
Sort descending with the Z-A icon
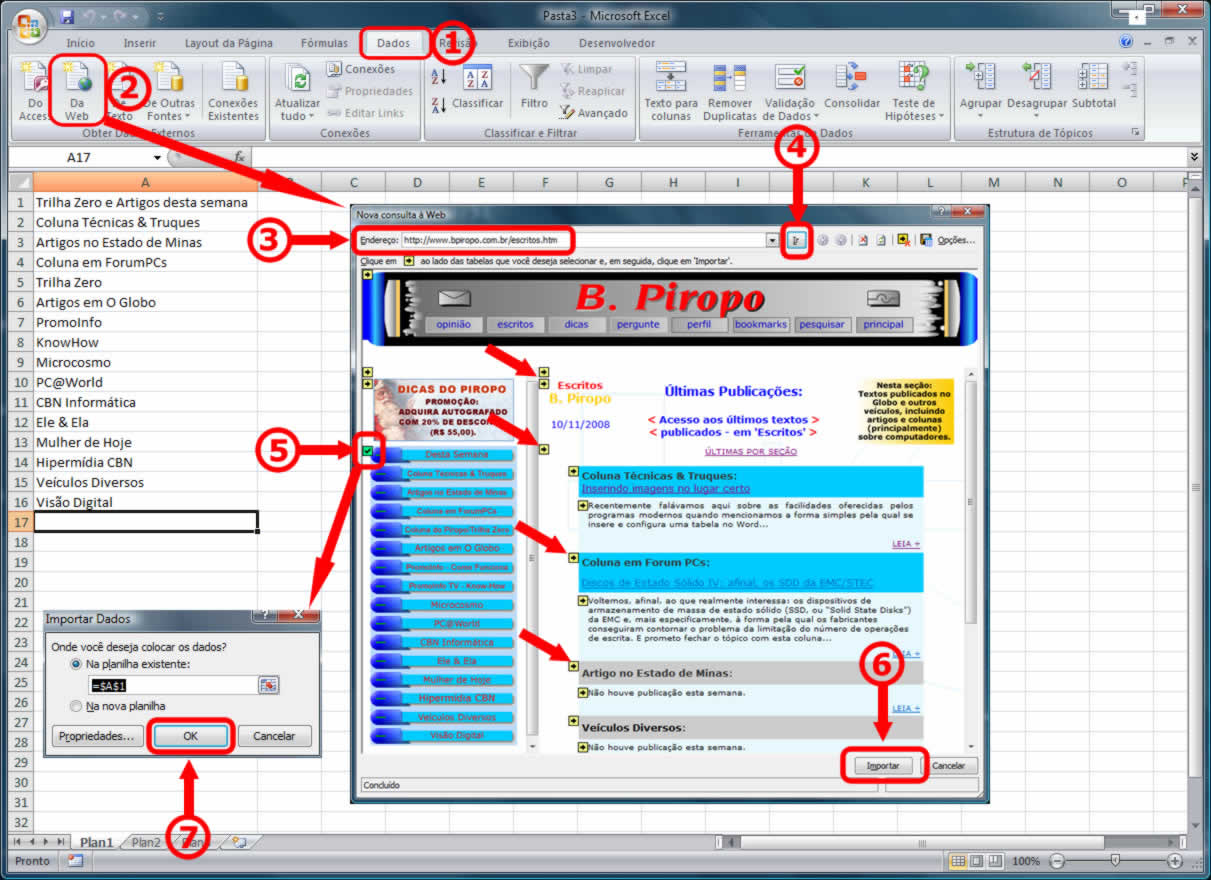438,104
